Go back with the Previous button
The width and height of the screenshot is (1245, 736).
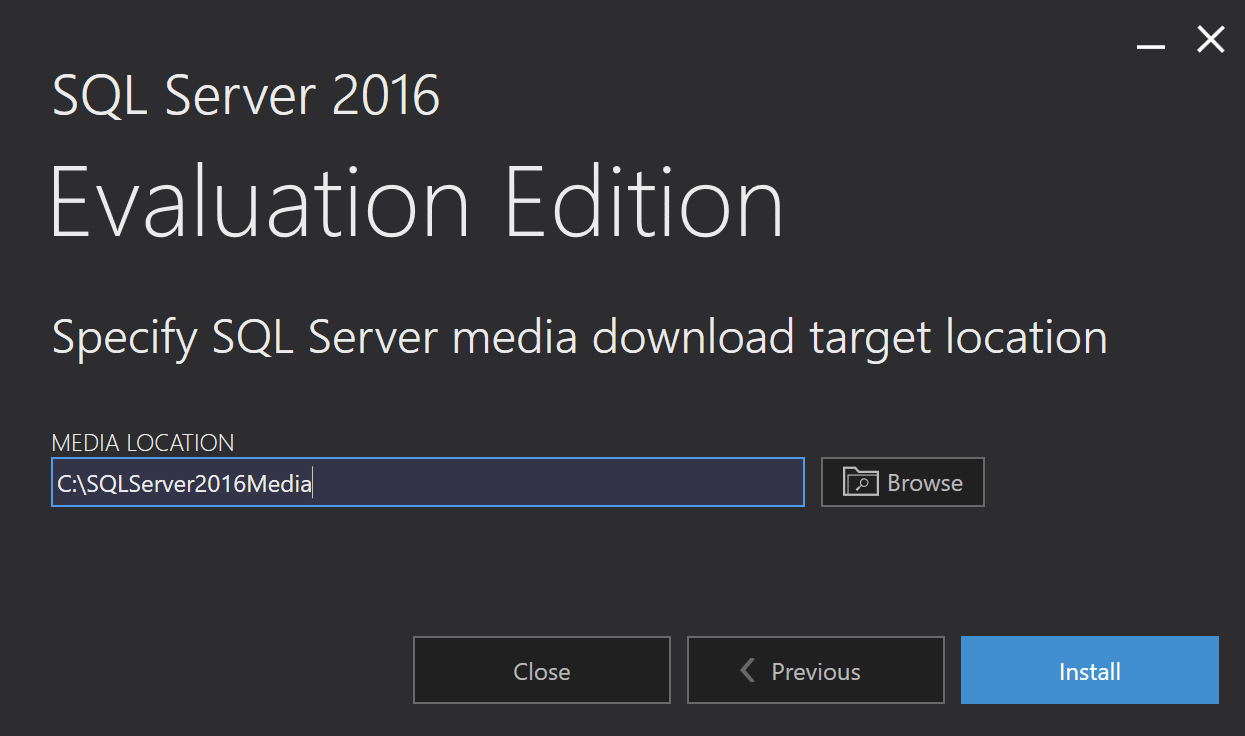[816, 670]
